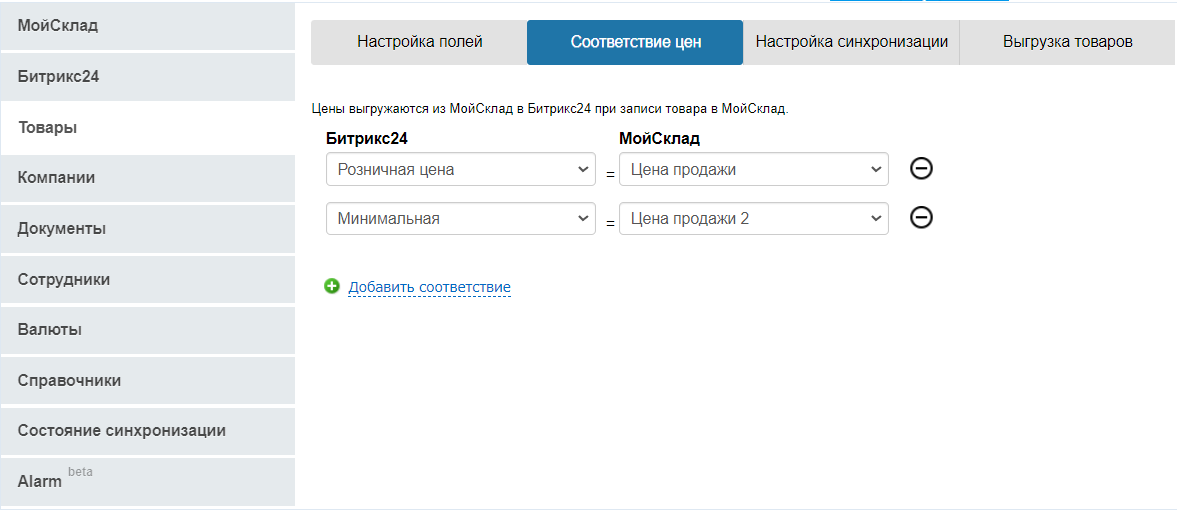1177x511 pixels.
Task: Click the price export description text
Action: 550,109
